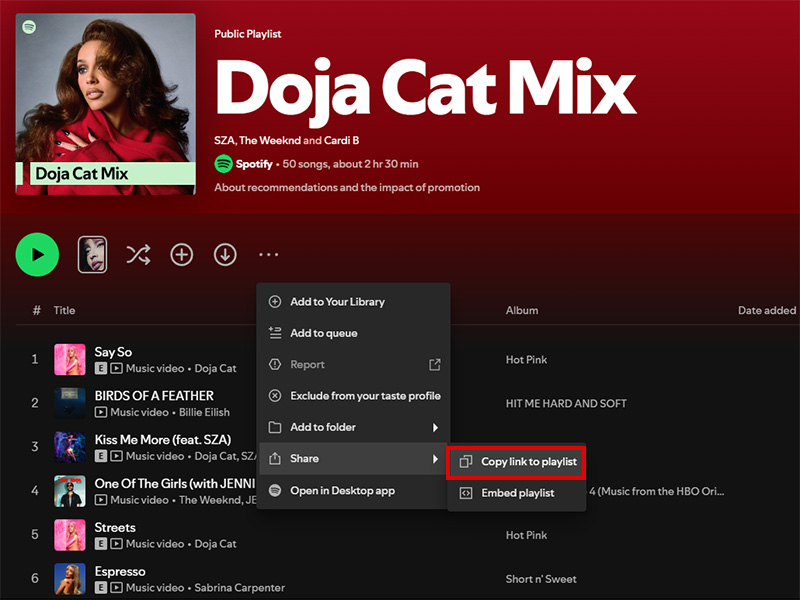Click the music video icon under Say So
This screenshot has height=600, width=800.
coord(116,368)
